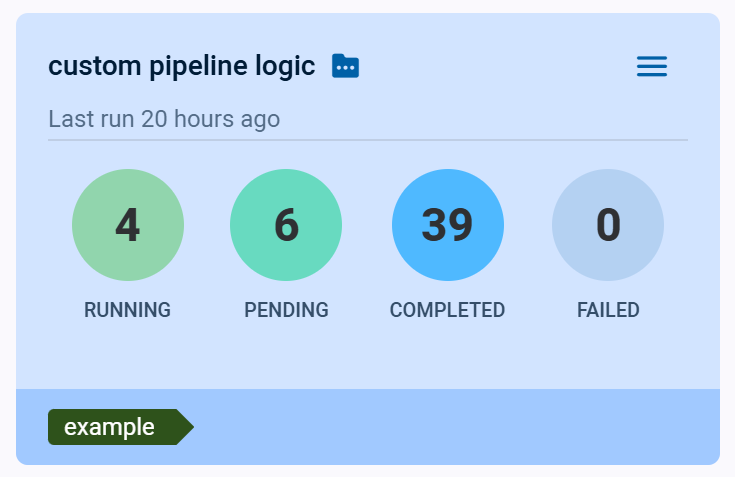735x477 pixels.
Task: Click the COMPLETED label
Action: point(447,310)
